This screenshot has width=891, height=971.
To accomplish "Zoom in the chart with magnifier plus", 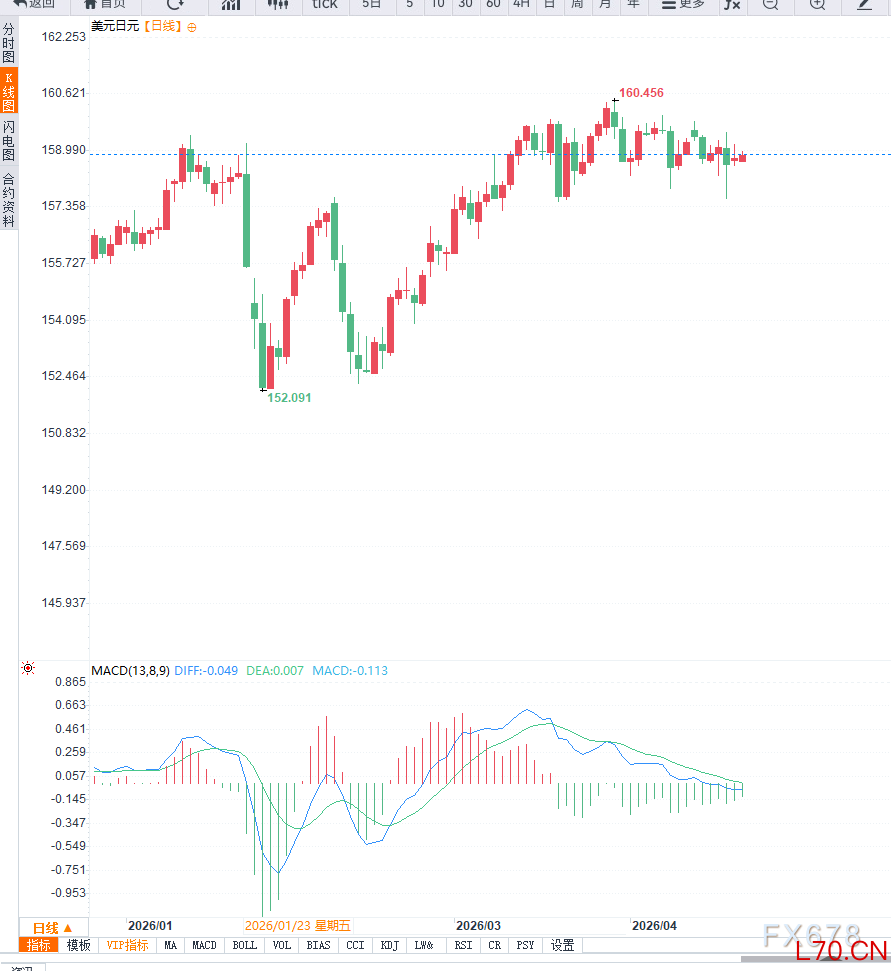I will pyautogui.click(x=817, y=4).
